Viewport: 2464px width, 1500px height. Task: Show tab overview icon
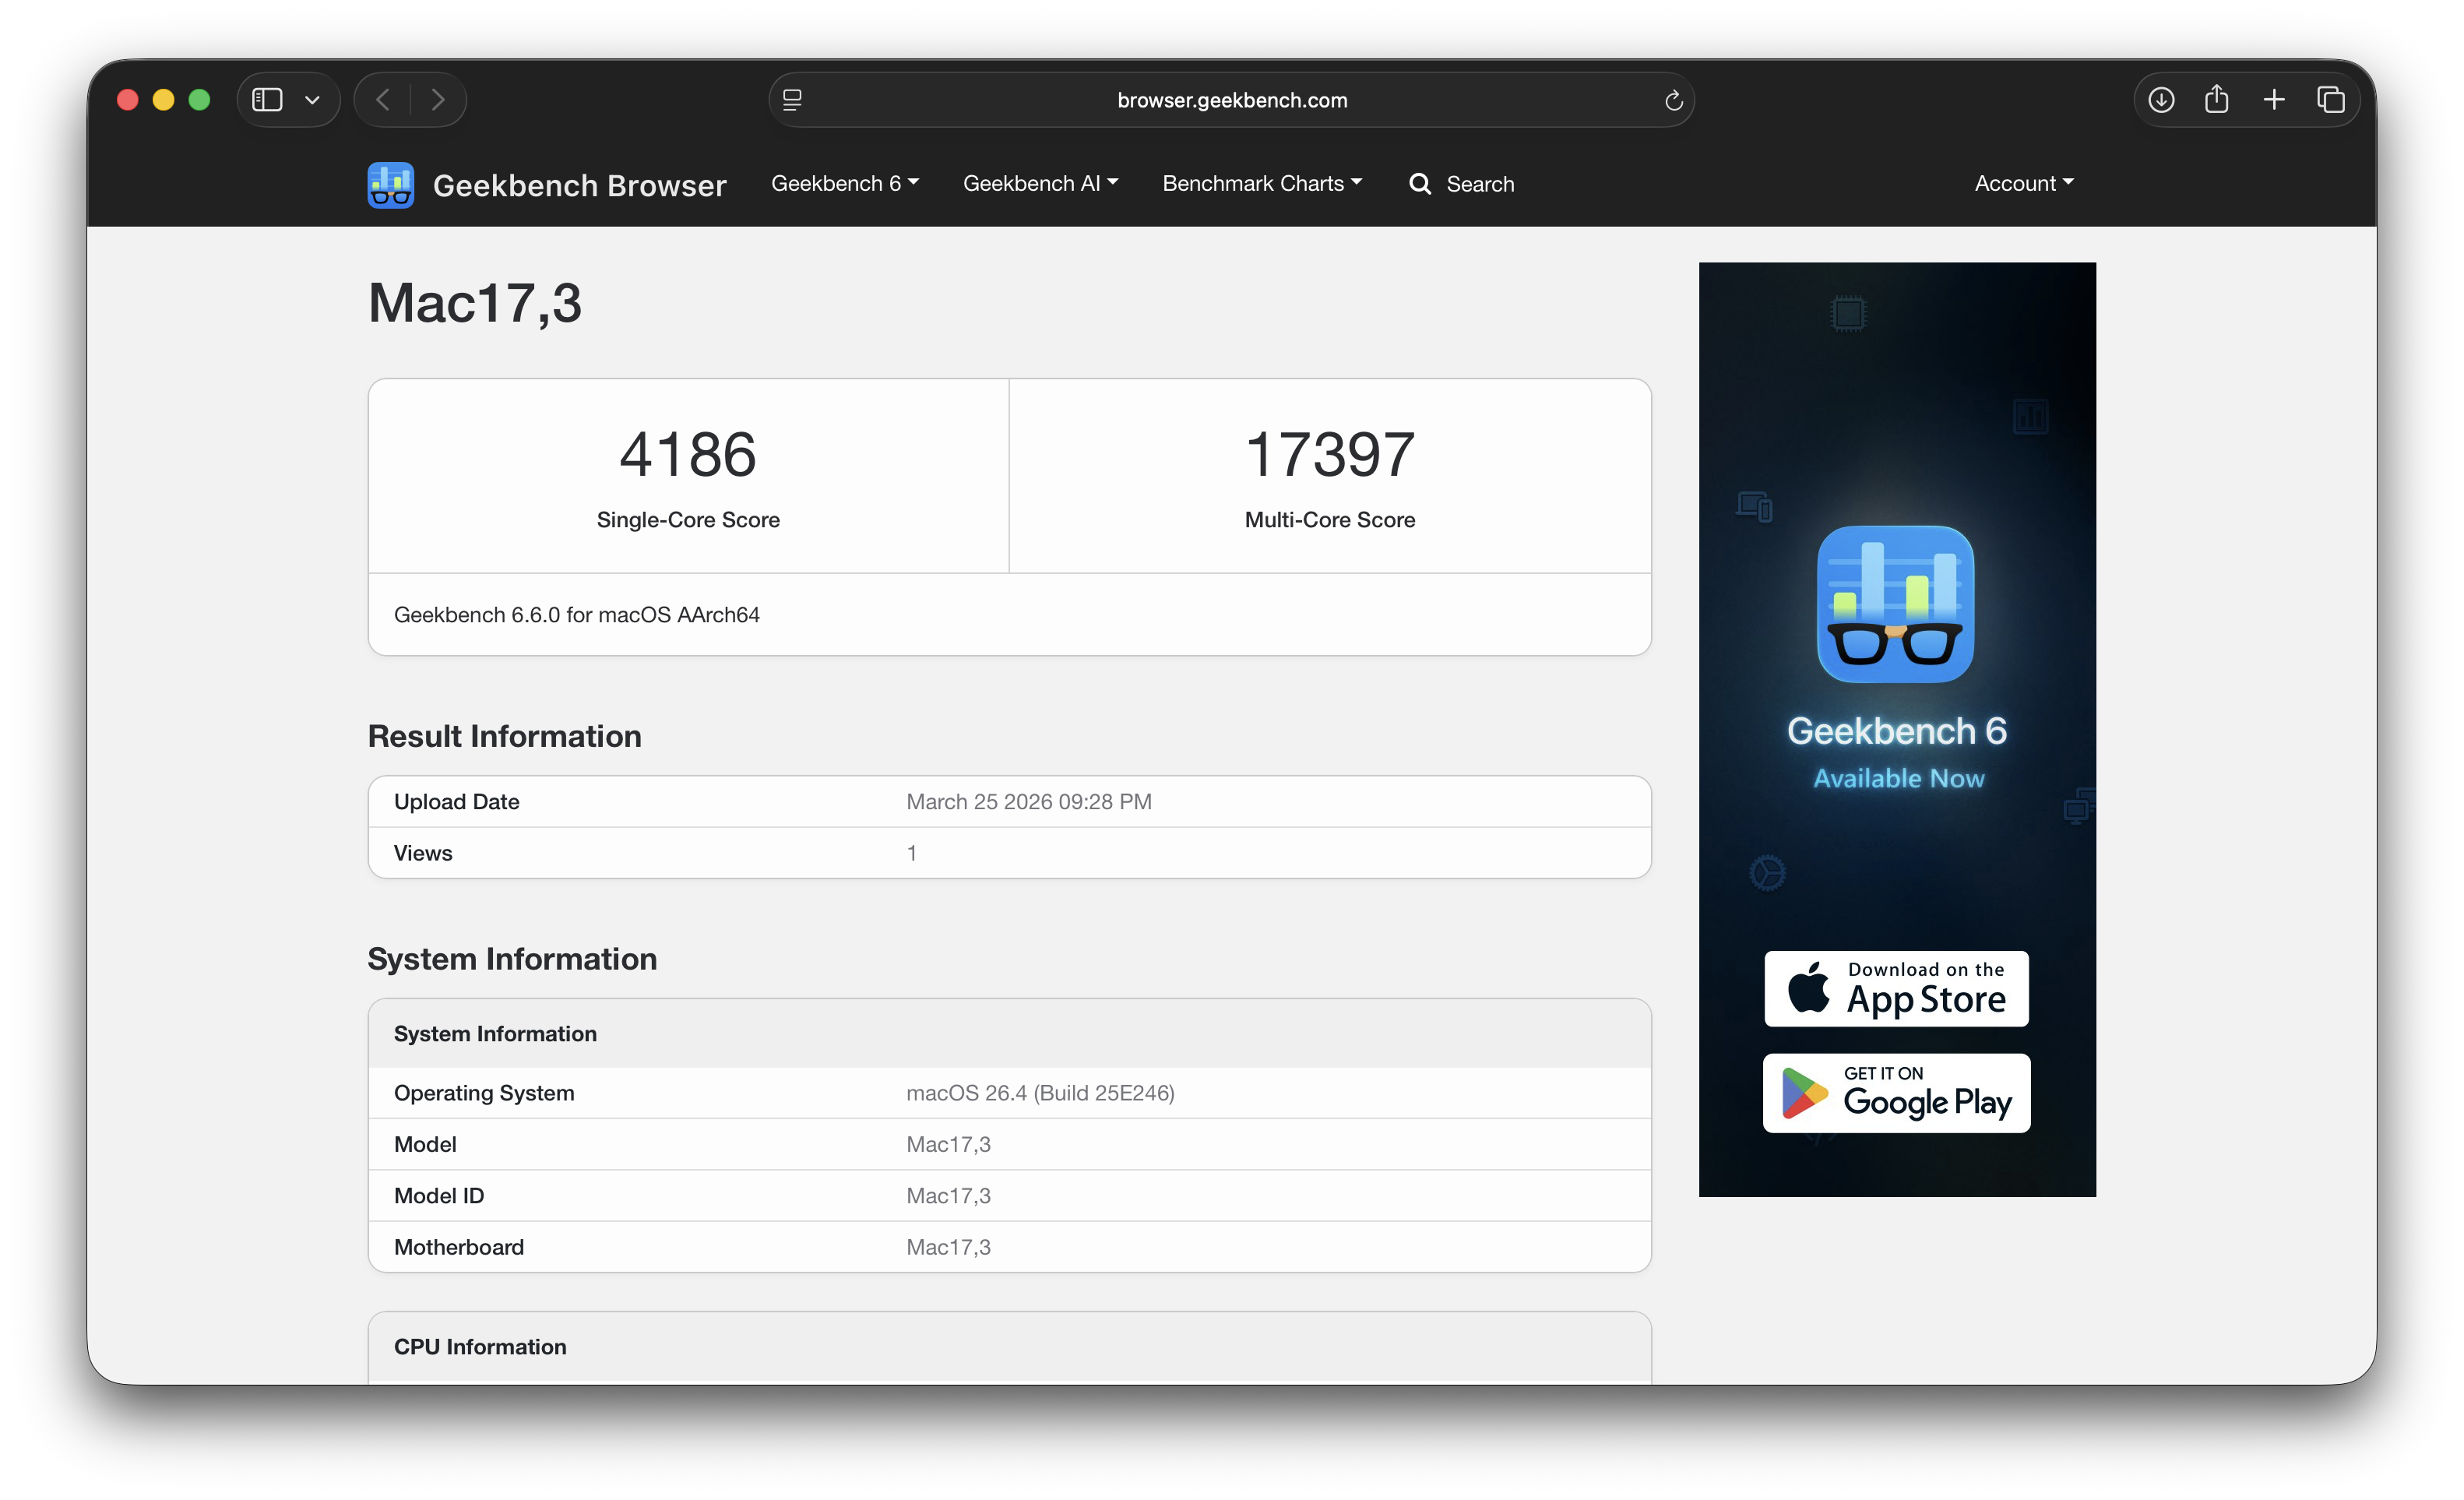click(2330, 100)
